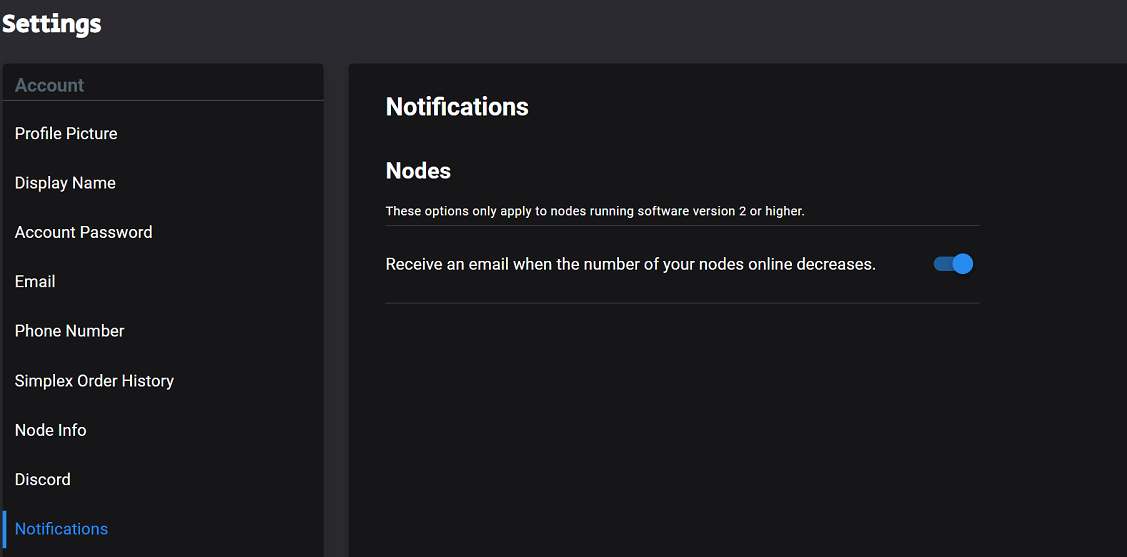The height and width of the screenshot is (557, 1127).
Task: Click the Account section header
Action: point(50,86)
